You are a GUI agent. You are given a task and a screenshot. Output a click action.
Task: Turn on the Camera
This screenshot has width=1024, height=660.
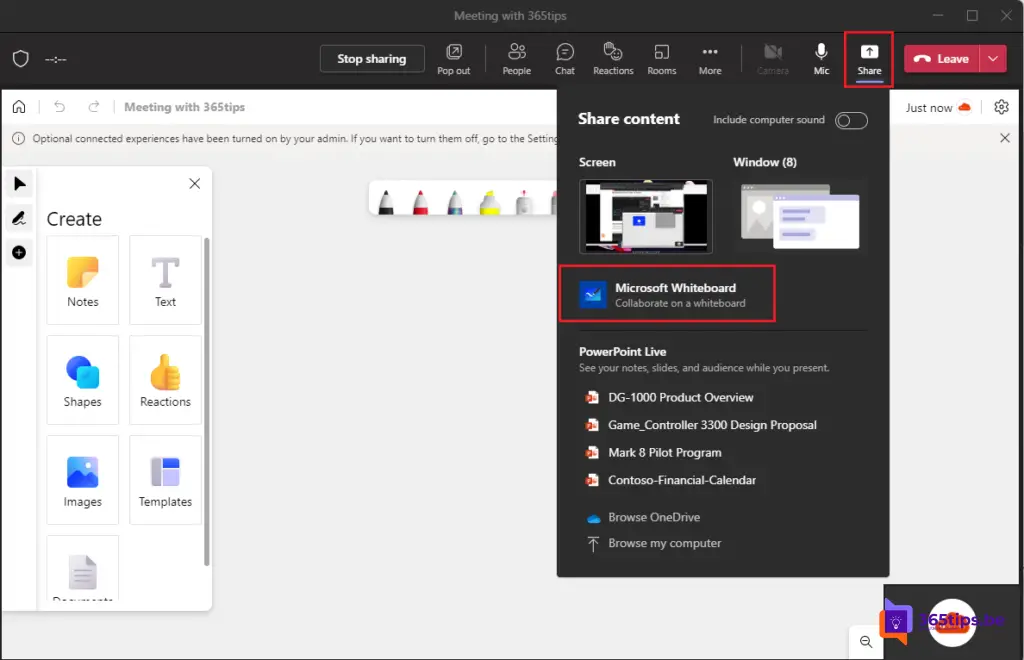click(x=773, y=59)
